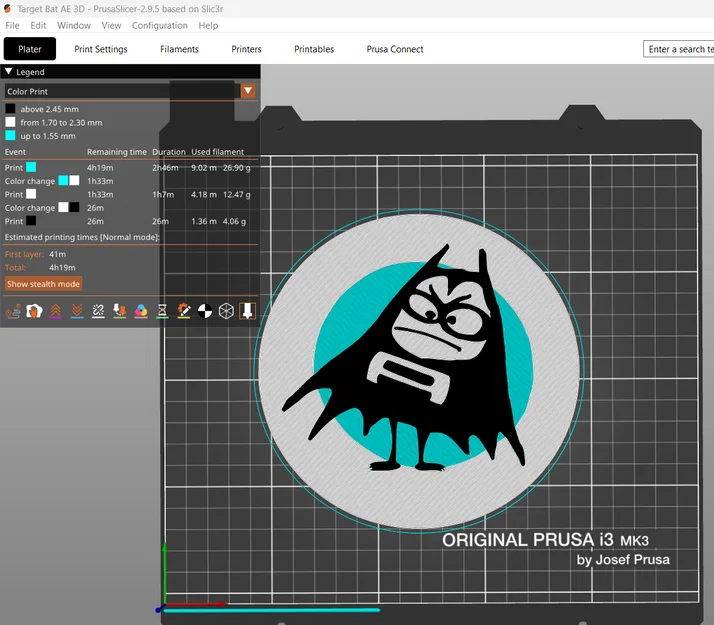This screenshot has height=625, width=714.
Task: Click the '4.06 g' filament weight
Action: [x=234, y=221]
